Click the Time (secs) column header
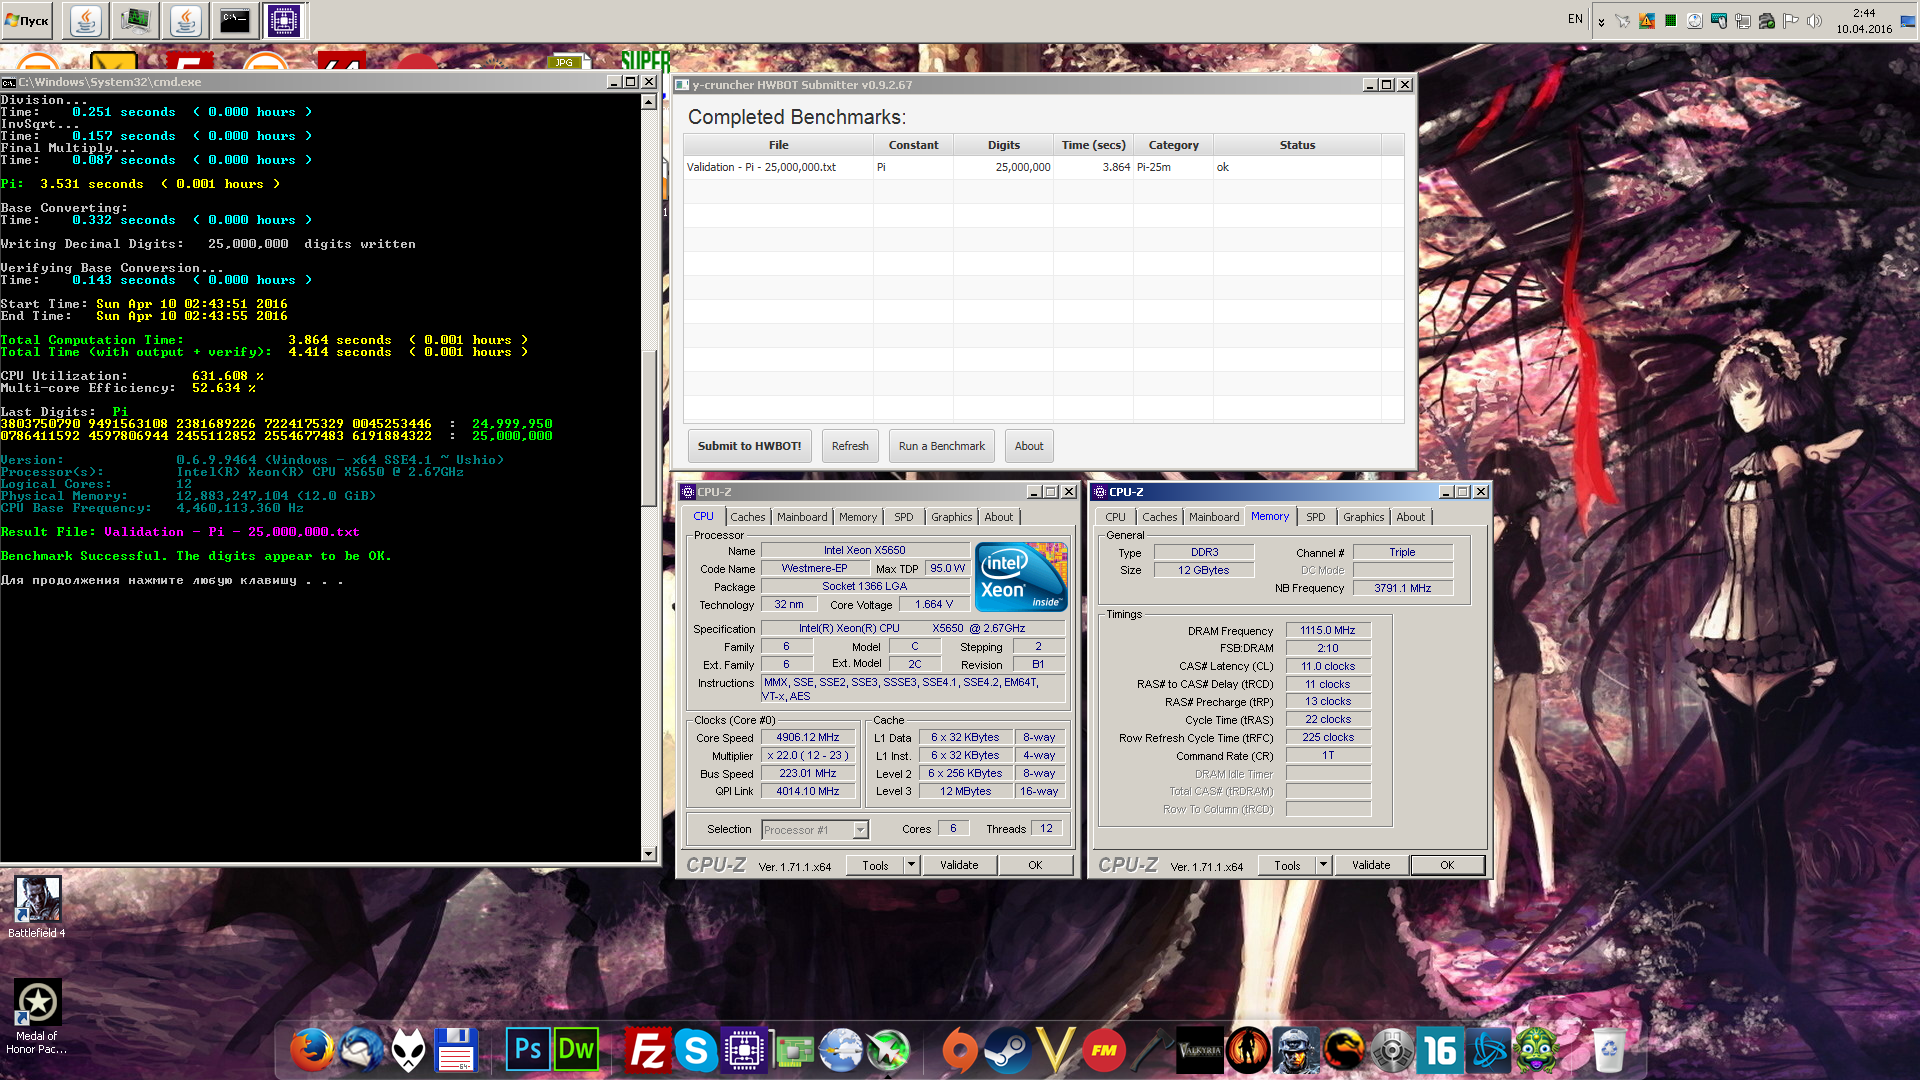Screen dimensions: 1920x1080 click(x=1093, y=145)
